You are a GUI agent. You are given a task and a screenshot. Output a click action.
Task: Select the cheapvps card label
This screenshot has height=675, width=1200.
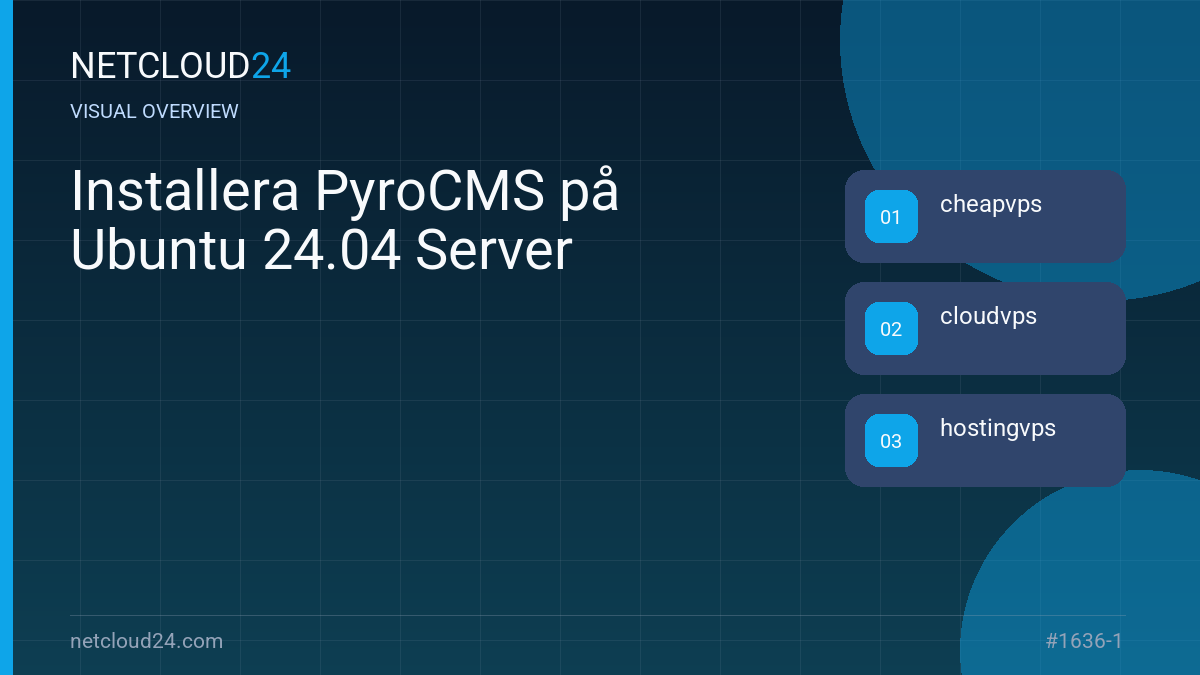(991, 205)
